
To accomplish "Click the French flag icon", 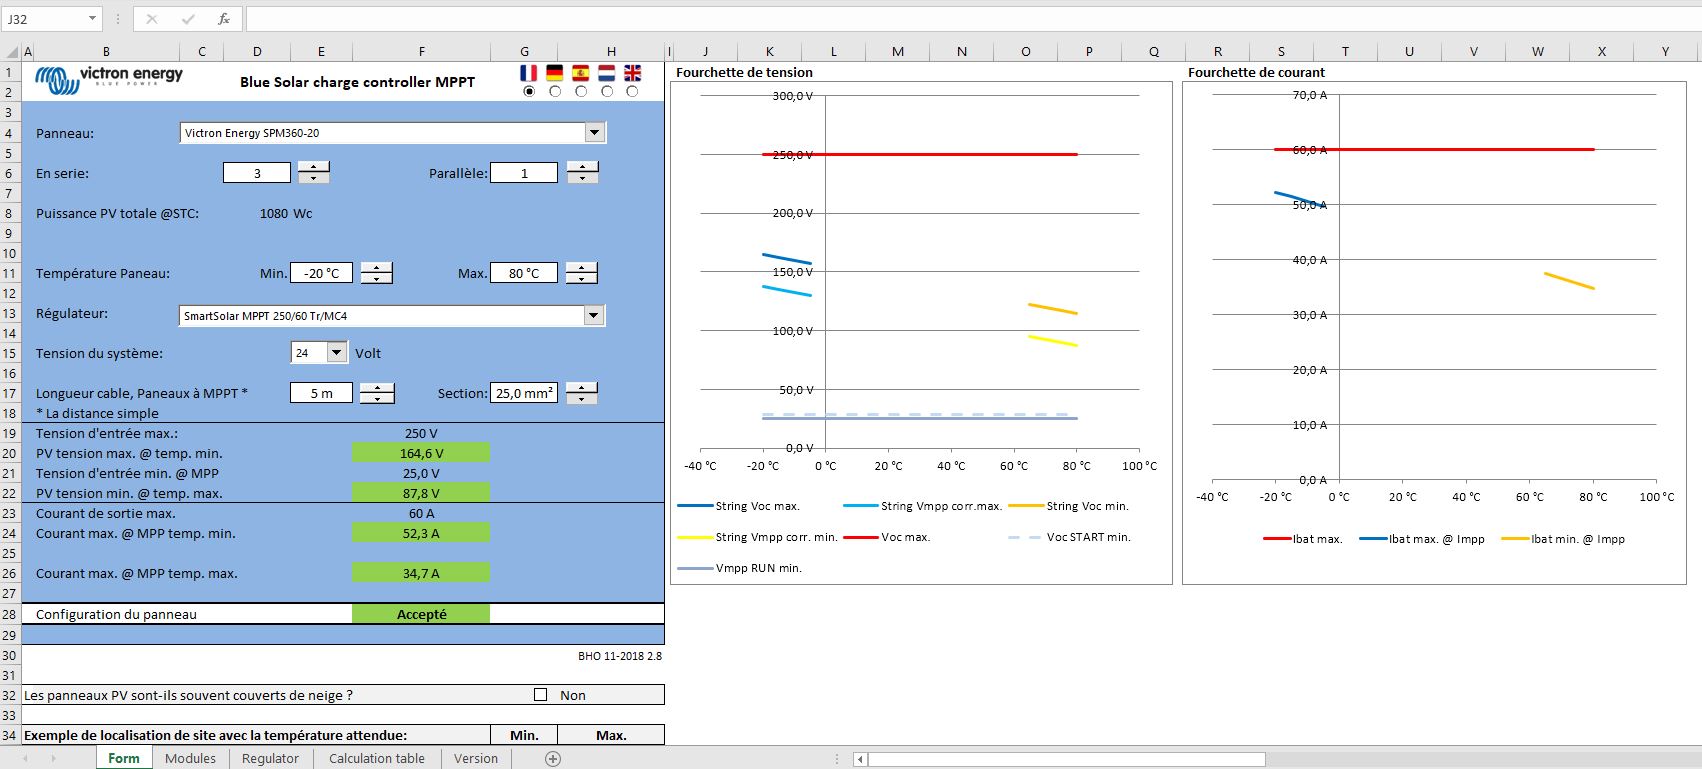I will 529,73.
